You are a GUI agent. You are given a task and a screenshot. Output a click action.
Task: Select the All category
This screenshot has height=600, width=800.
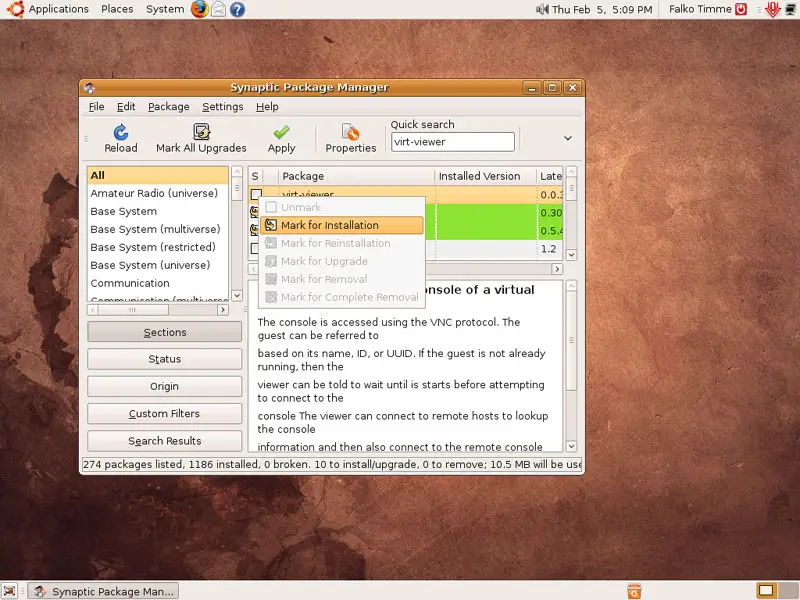(x=158, y=176)
